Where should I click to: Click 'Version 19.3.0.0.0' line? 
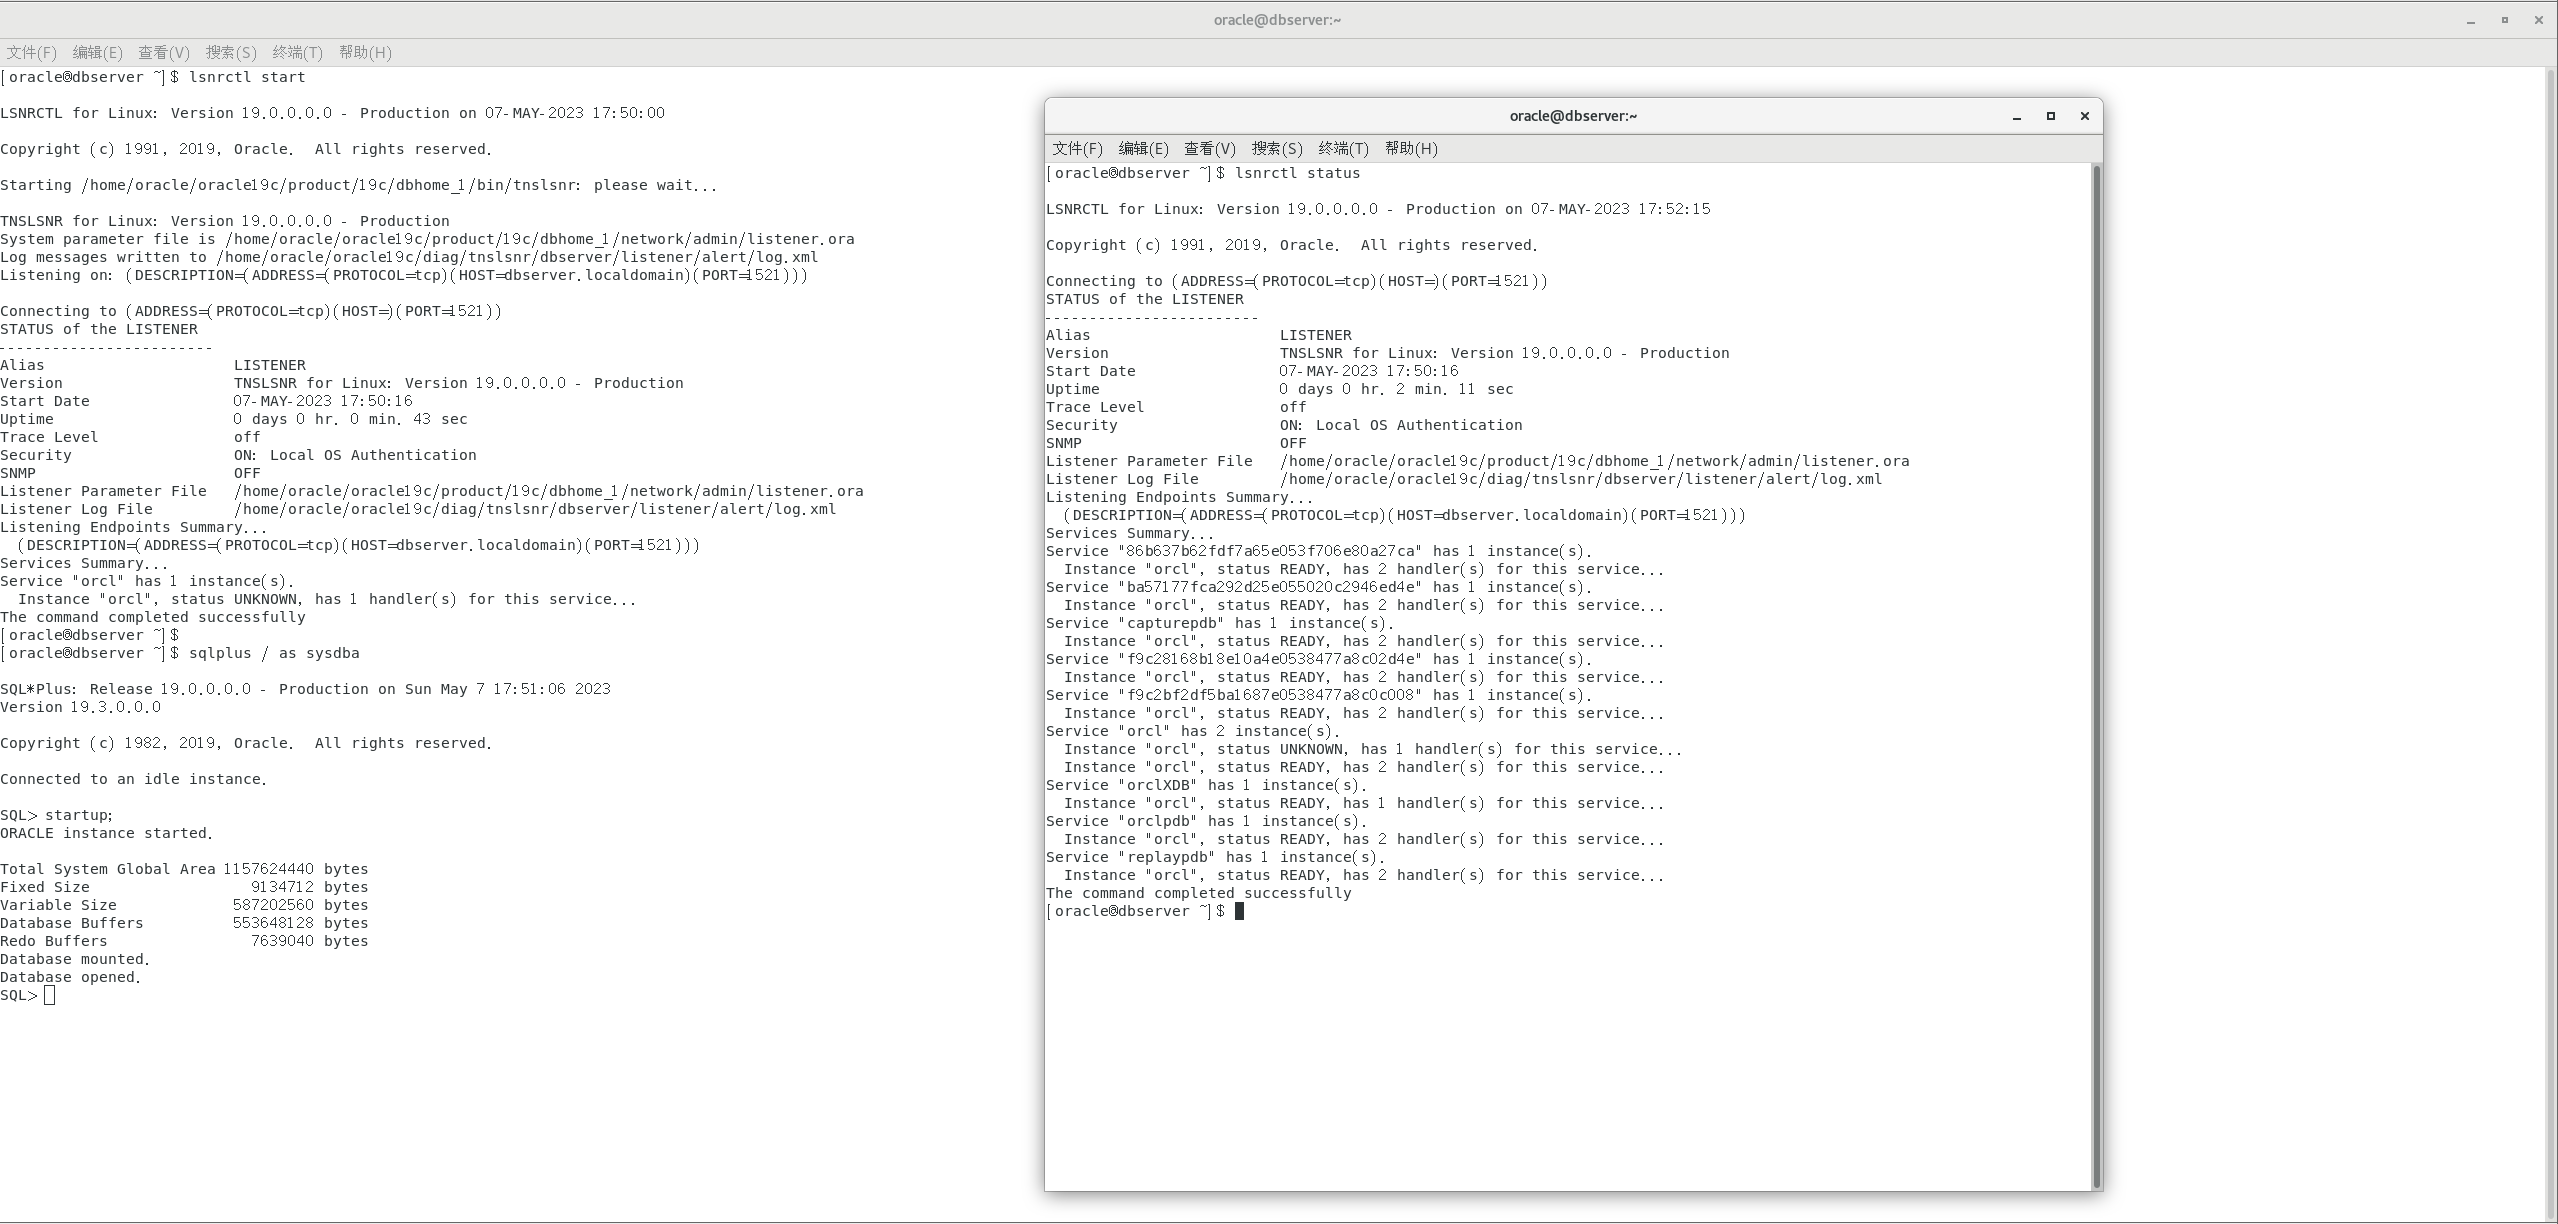point(80,707)
